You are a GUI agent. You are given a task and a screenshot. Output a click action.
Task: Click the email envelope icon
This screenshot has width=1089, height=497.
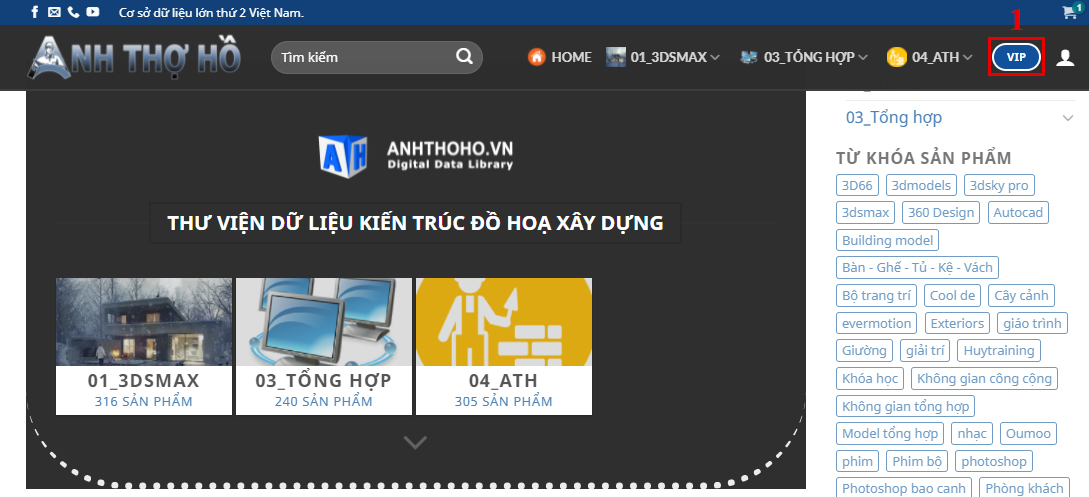point(54,12)
